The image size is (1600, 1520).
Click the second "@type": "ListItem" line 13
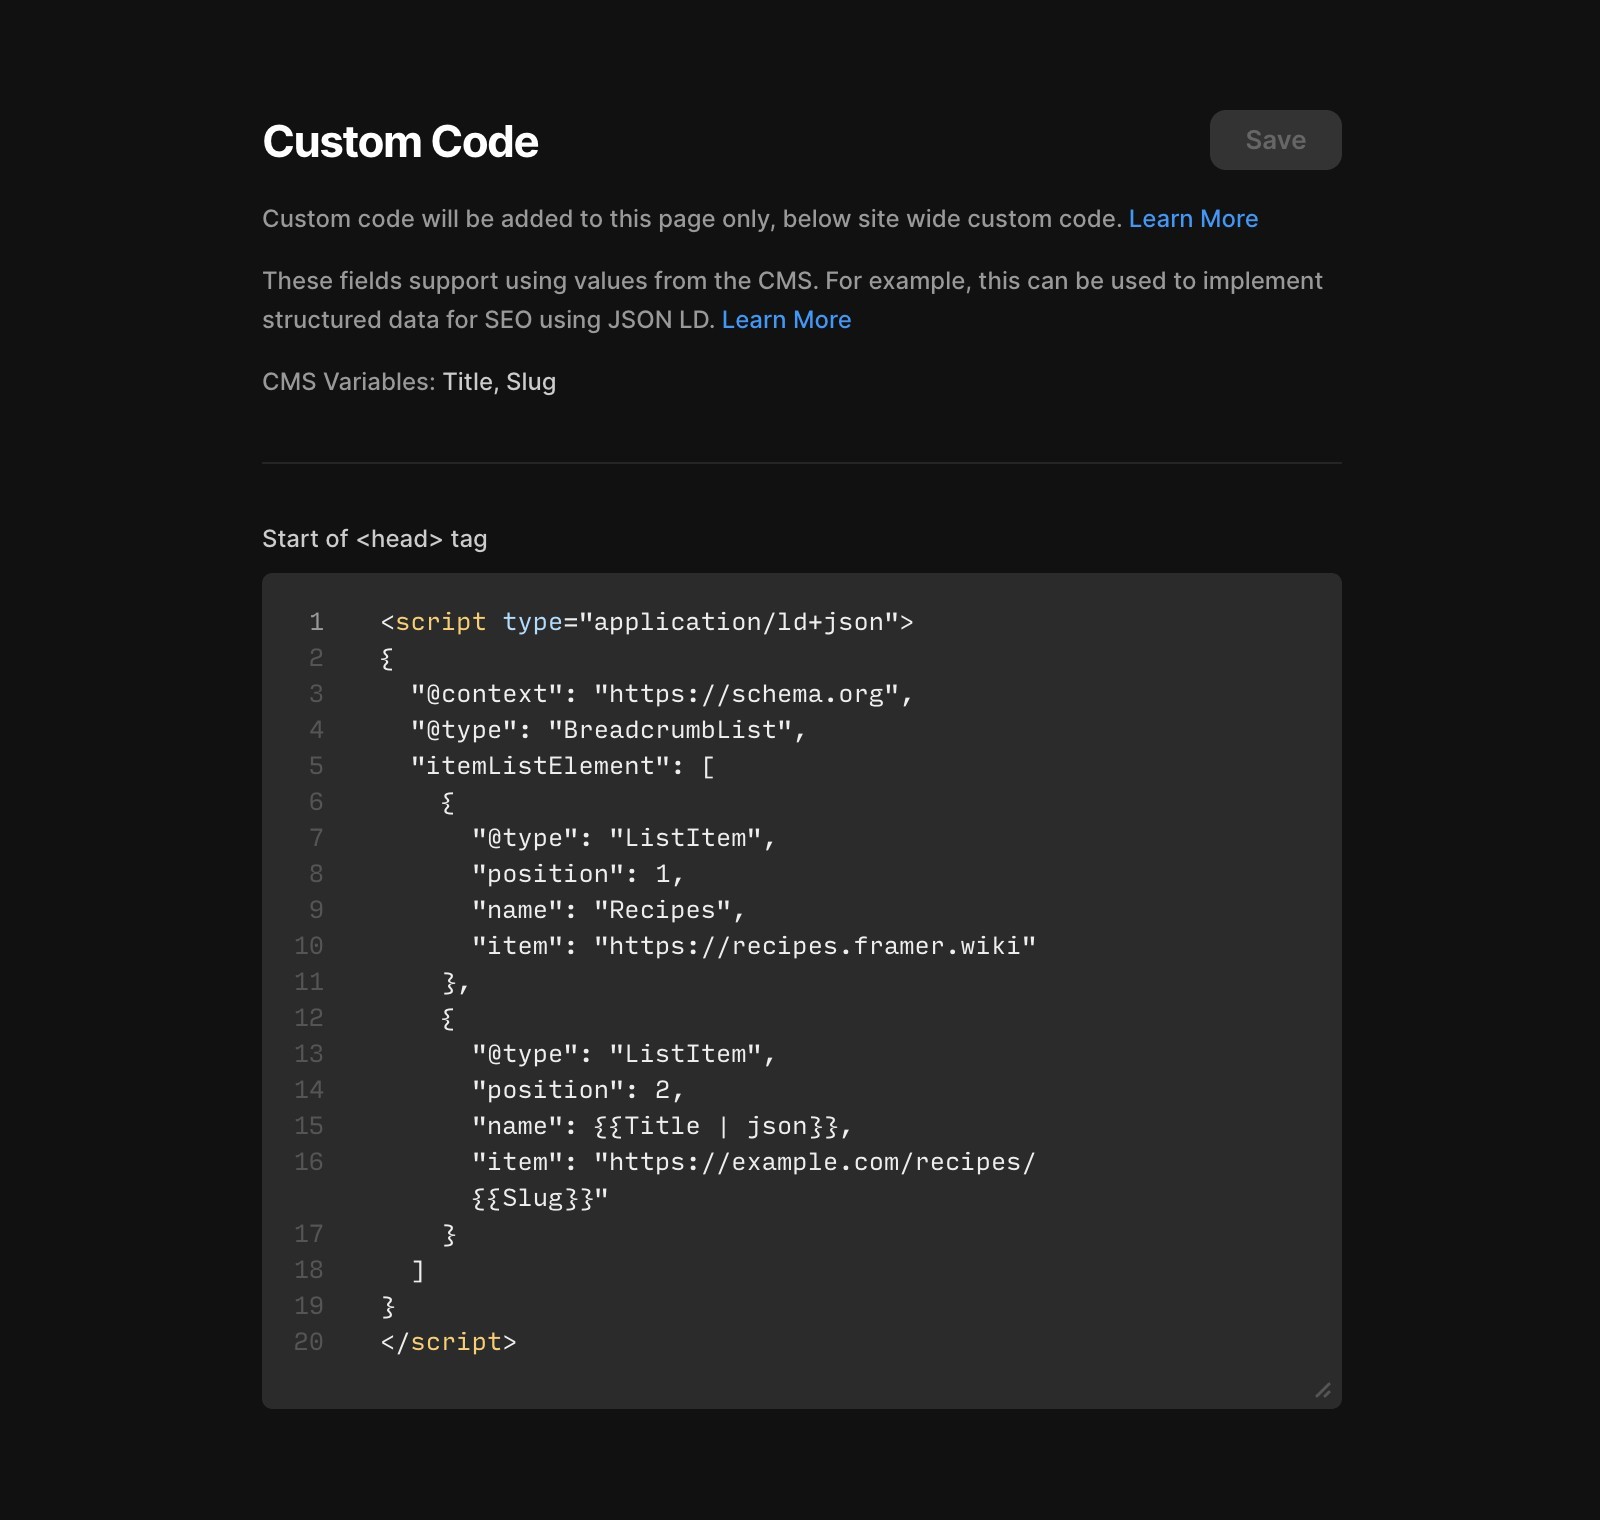[x=624, y=1054]
